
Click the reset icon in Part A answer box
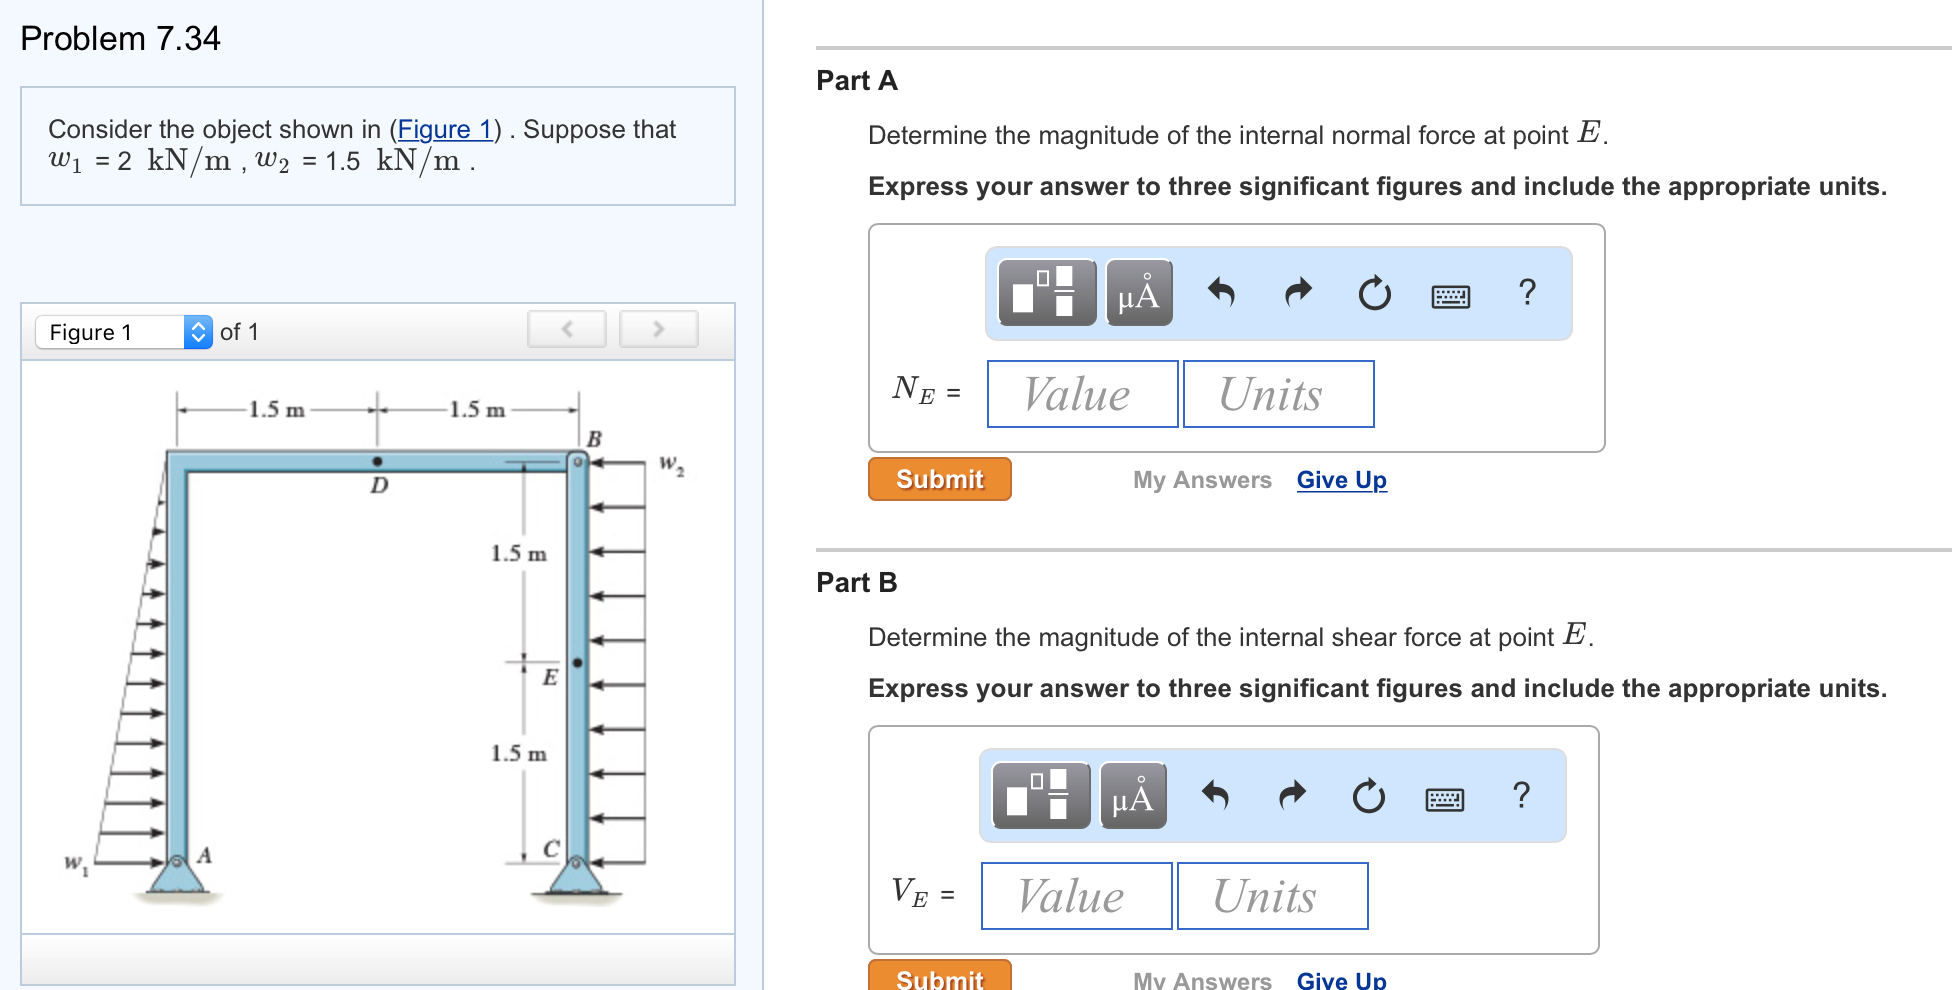1374,293
